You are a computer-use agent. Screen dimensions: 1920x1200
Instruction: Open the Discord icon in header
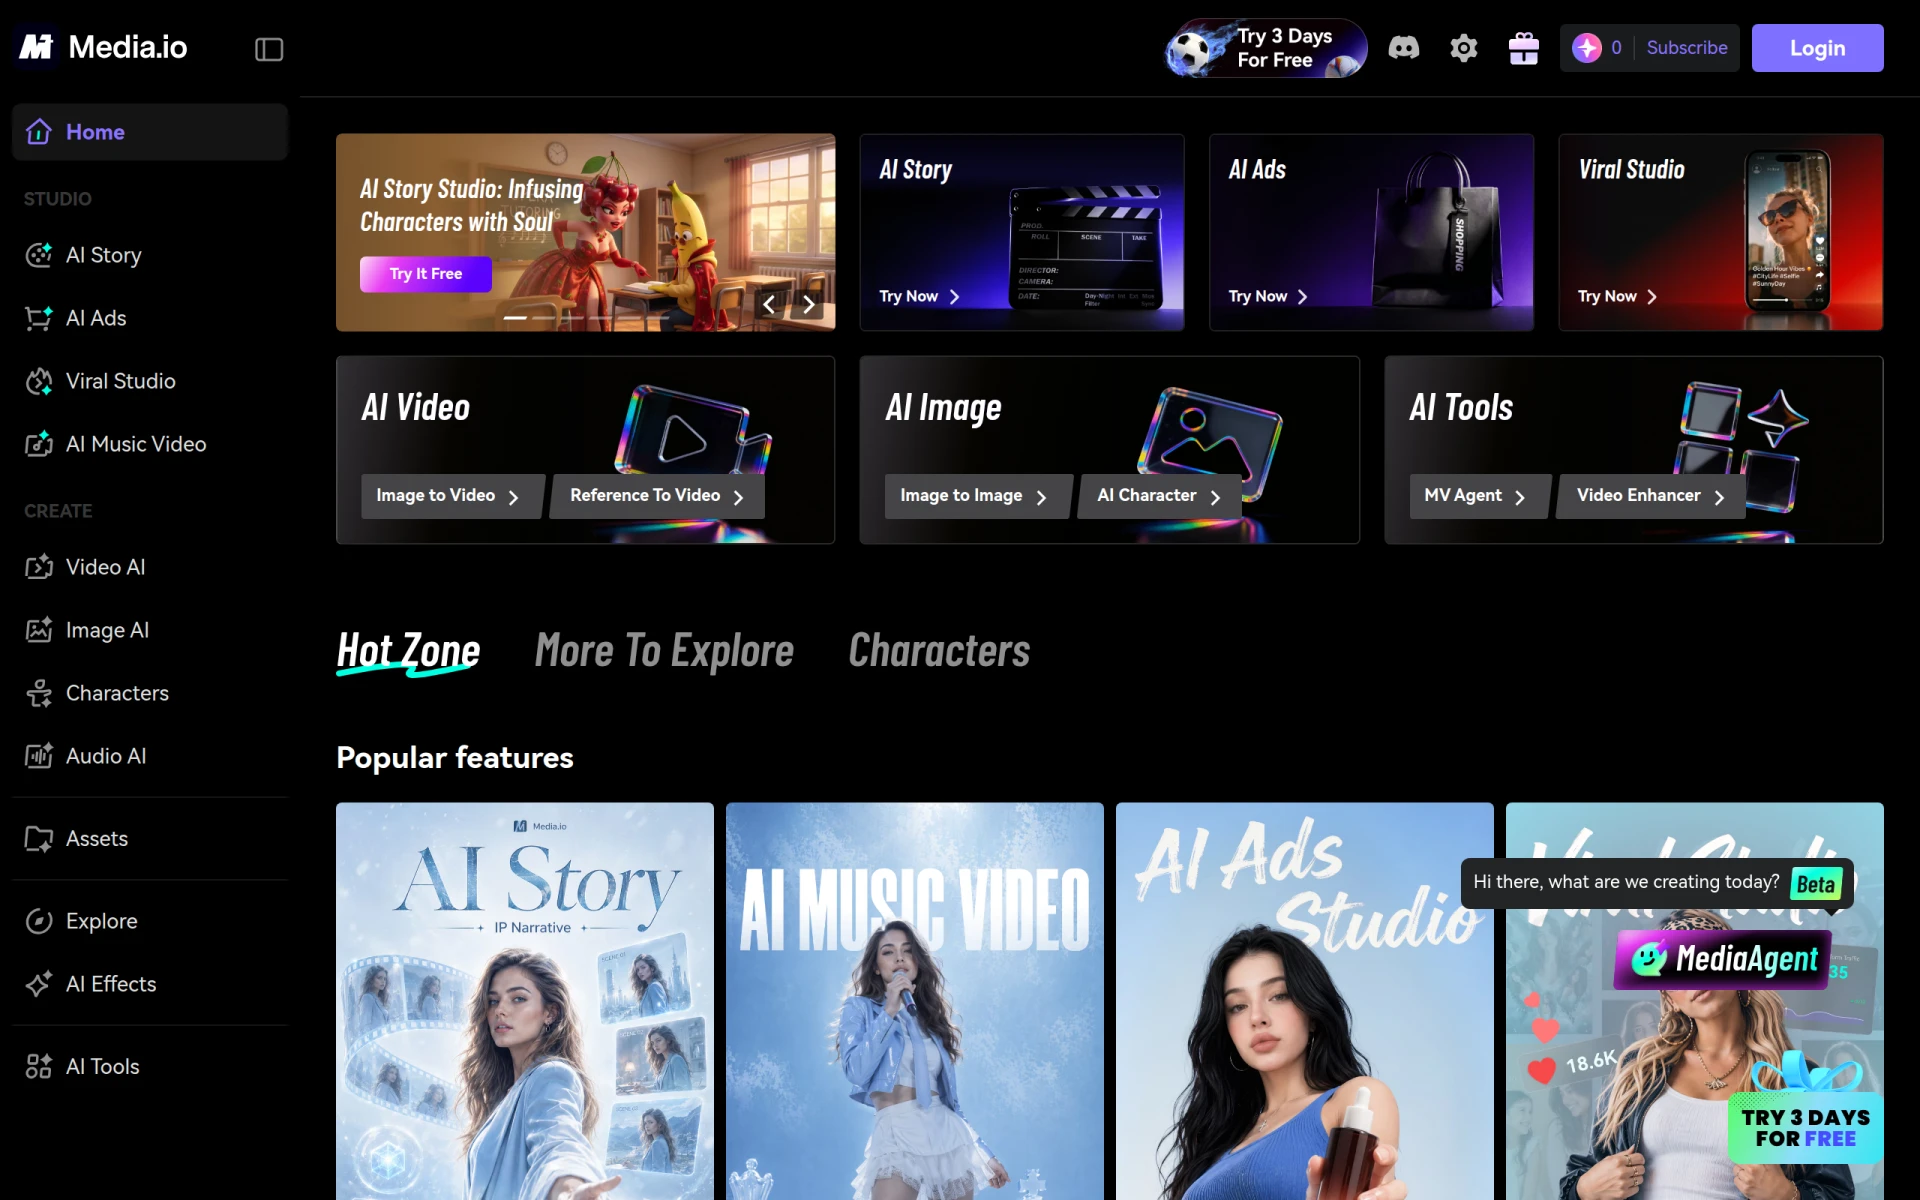1404,48
